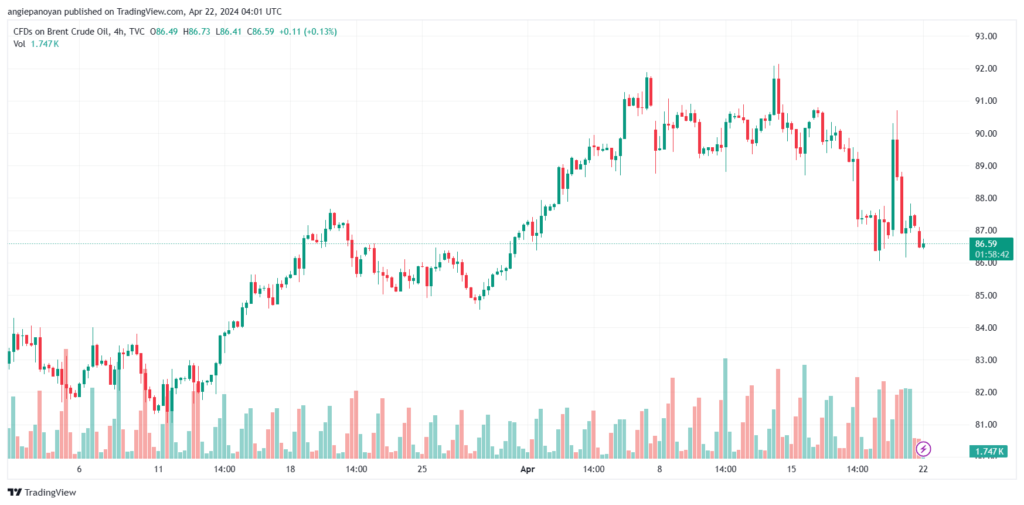Click the H86.73 high value in legend
Screen dimensions: 1024x505
(x=197, y=31)
